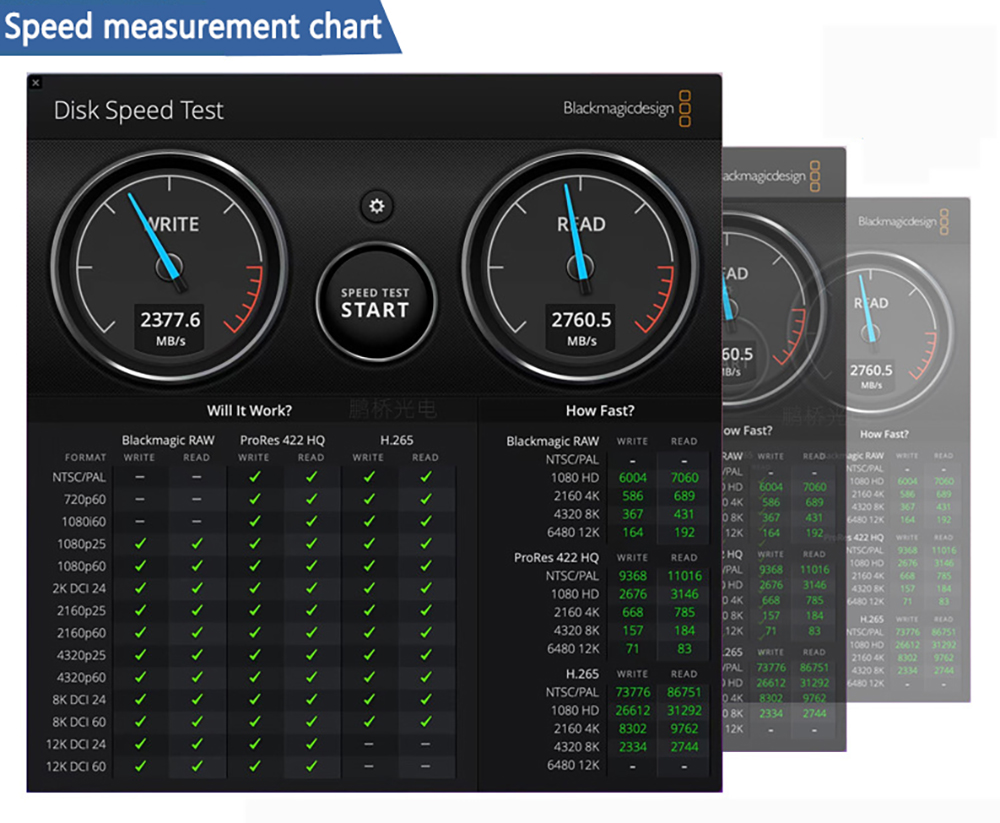Click the Speed measurement chart title banner

(195, 27)
